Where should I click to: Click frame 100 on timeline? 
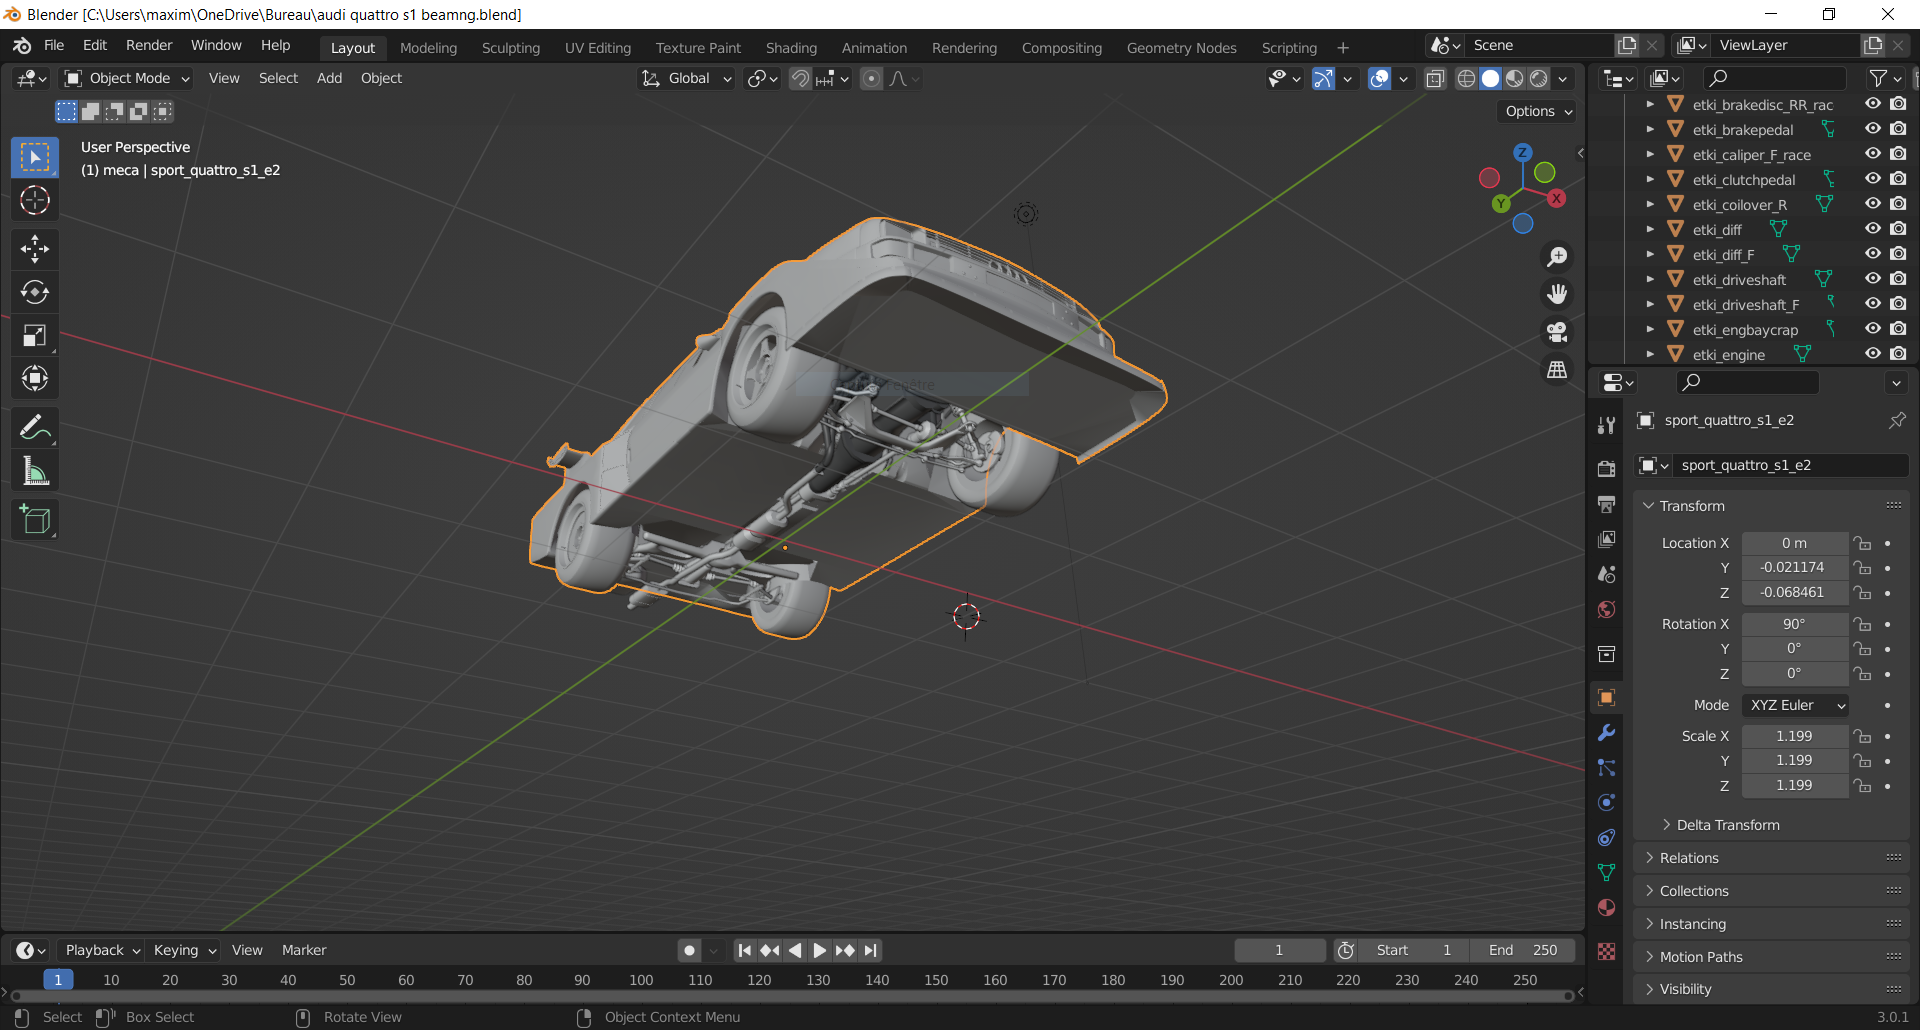641,980
